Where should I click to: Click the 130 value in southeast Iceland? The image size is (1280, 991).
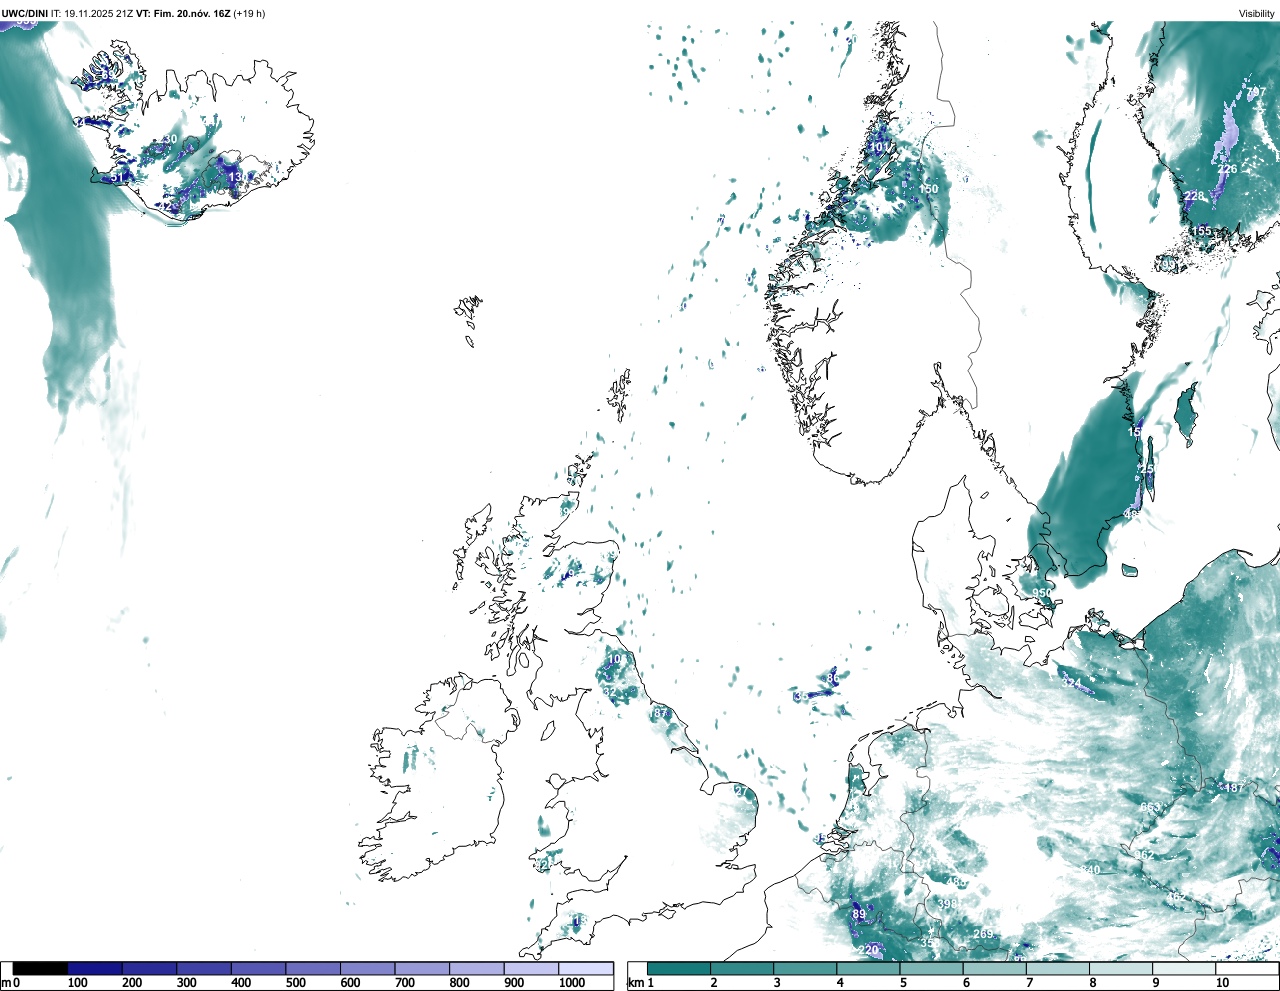[x=237, y=177]
